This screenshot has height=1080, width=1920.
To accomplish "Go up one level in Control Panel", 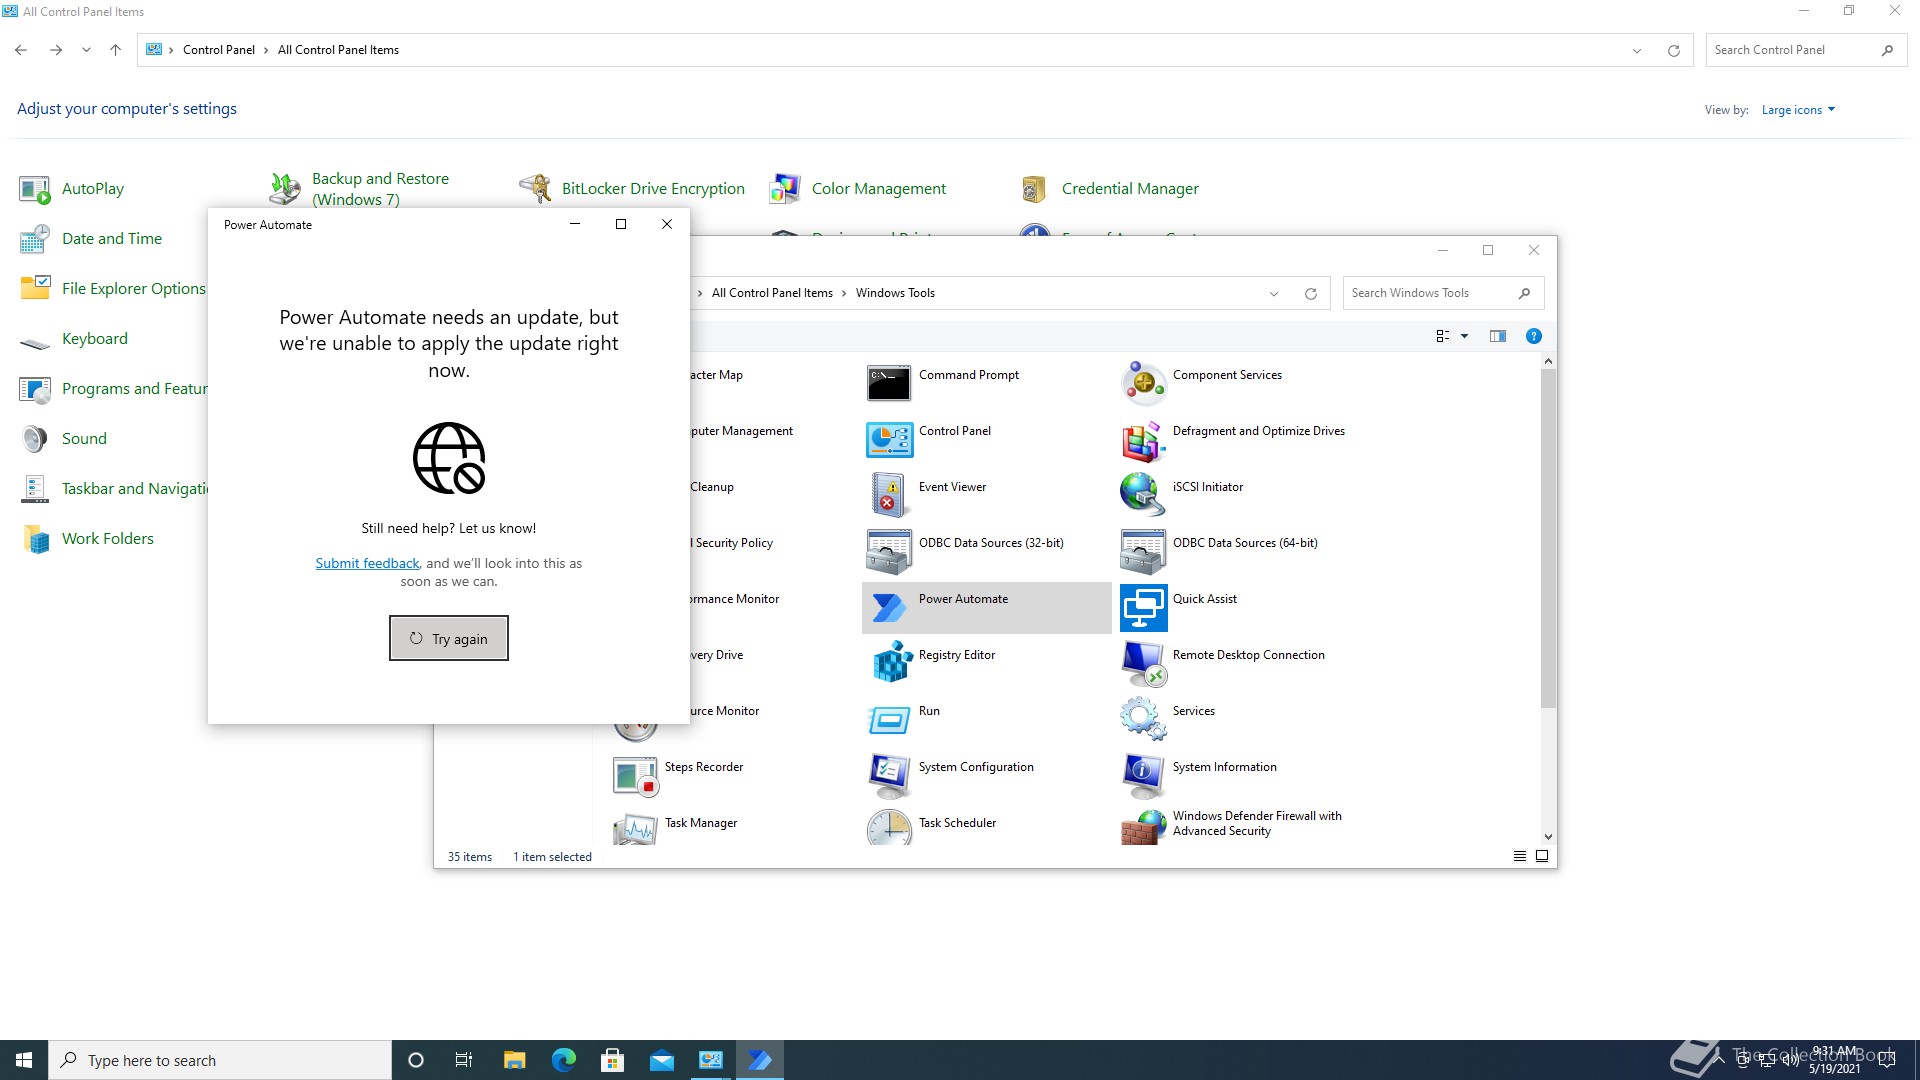I will click(116, 50).
